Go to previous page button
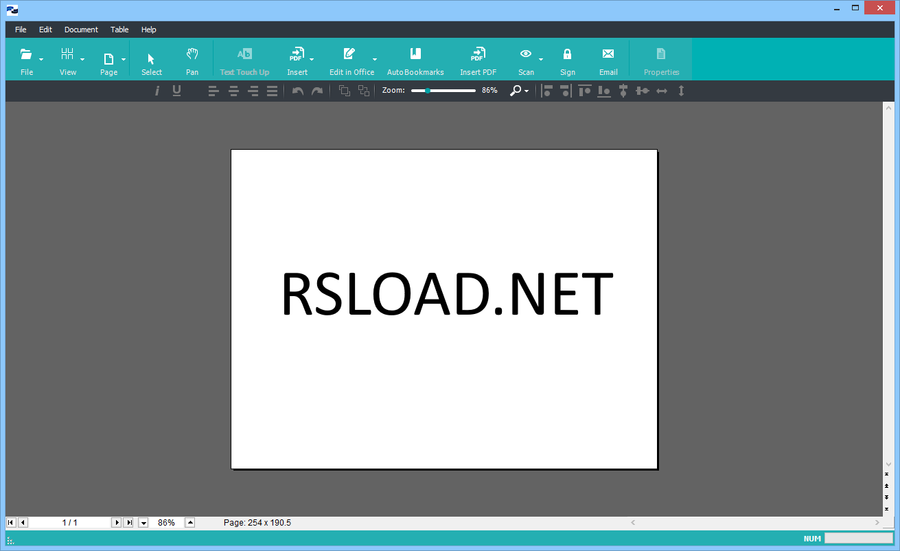Screen dimensions: 900x551 (23, 523)
